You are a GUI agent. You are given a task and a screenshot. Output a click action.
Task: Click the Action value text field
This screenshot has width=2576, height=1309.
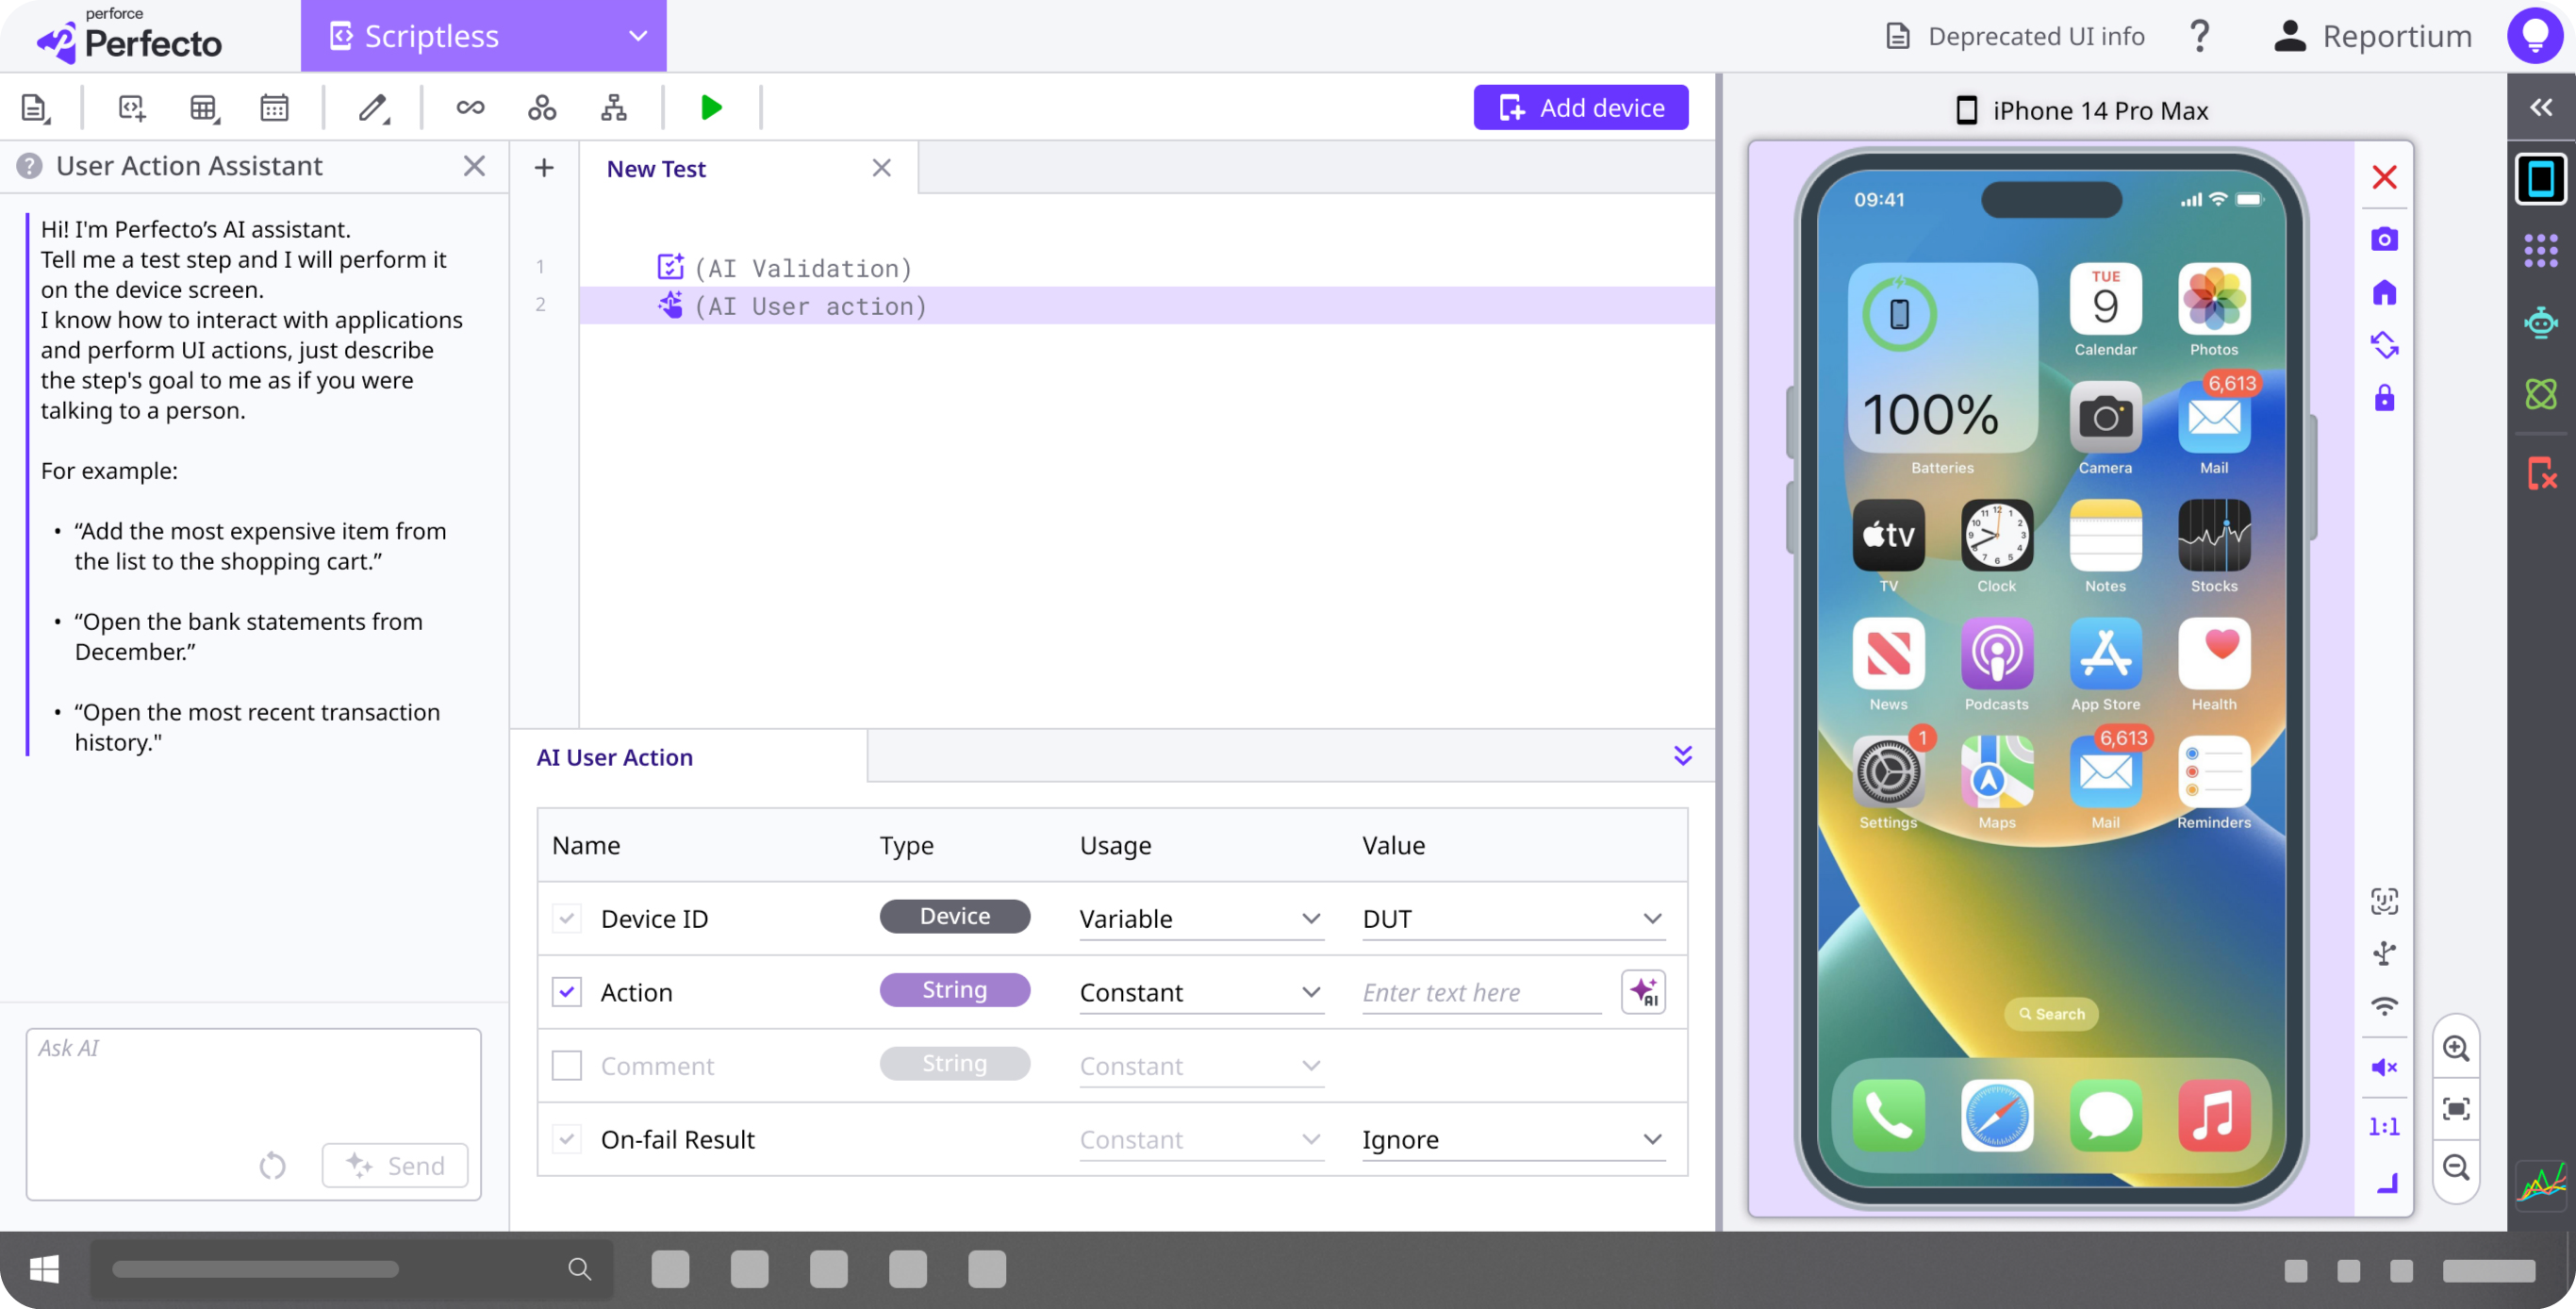(1482, 992)
